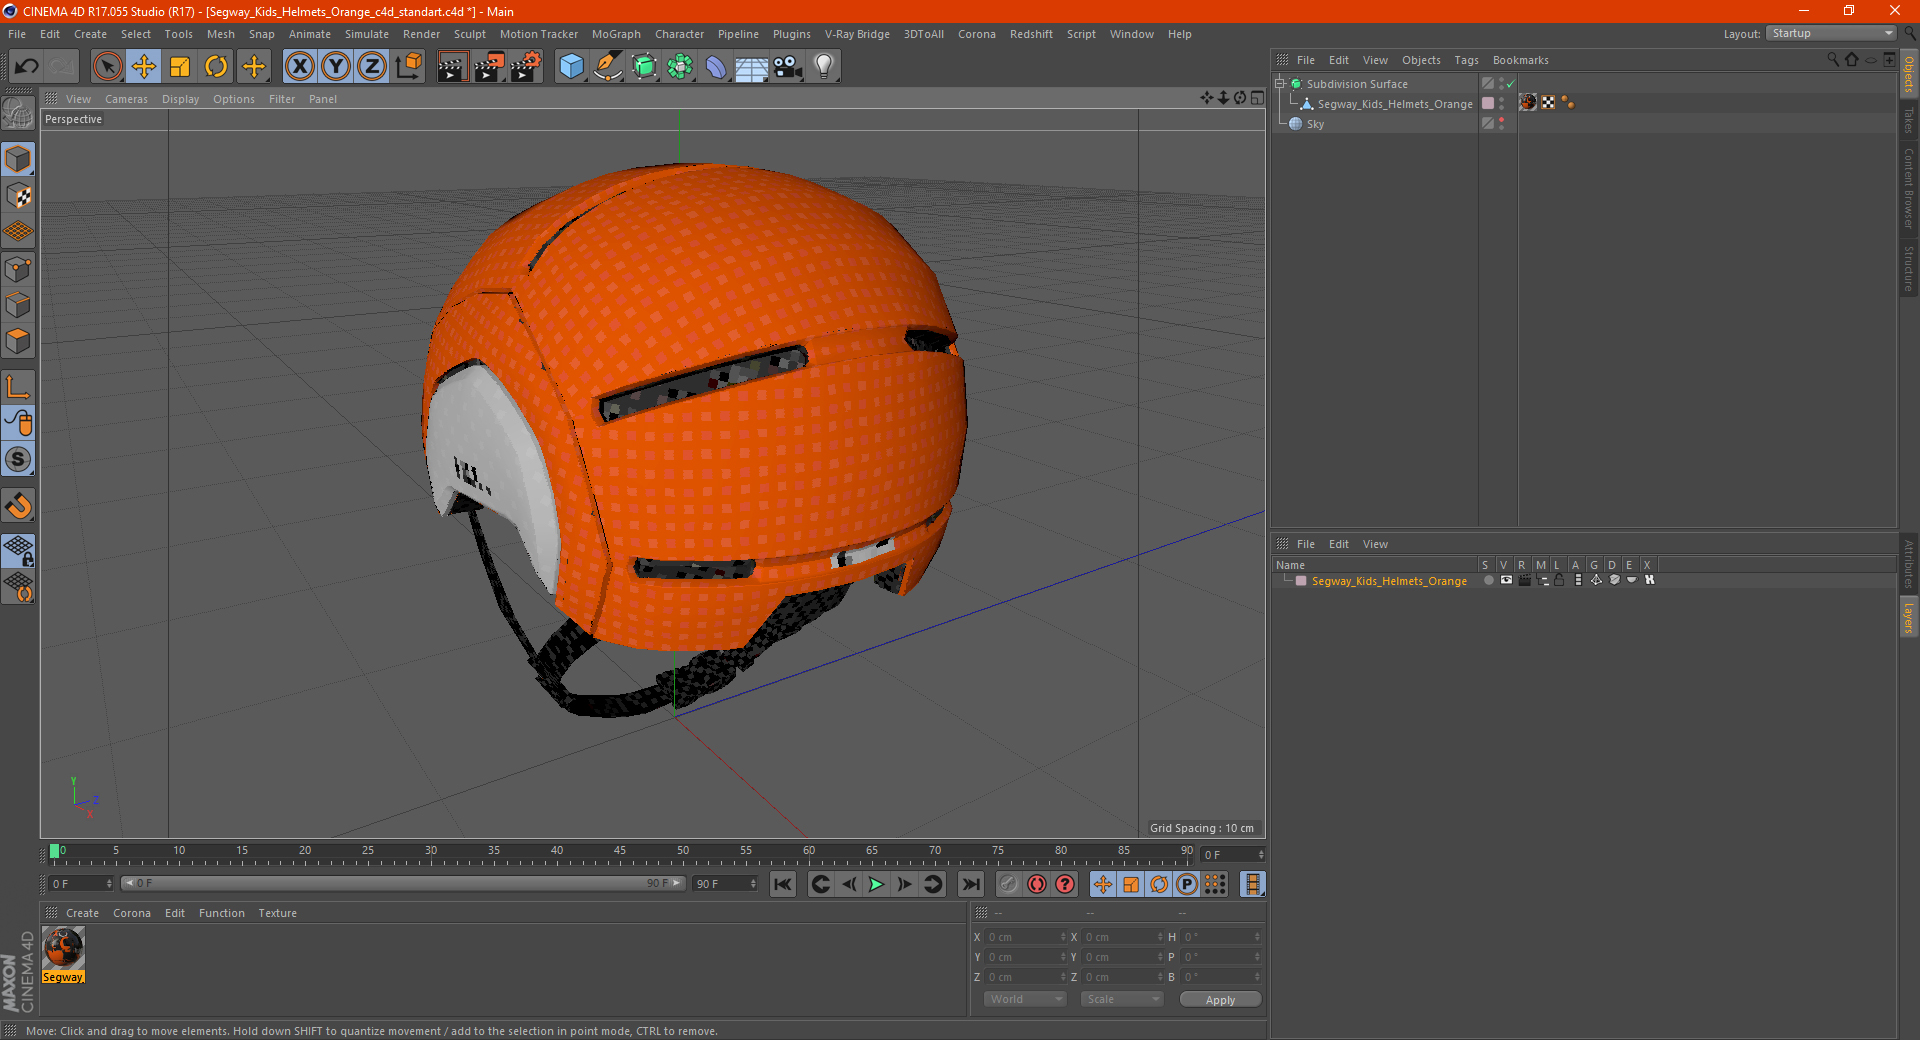Viewport: 1920px width, 1040px height.
Task: Toggle Z axis lock
Action: pos(372,67)
